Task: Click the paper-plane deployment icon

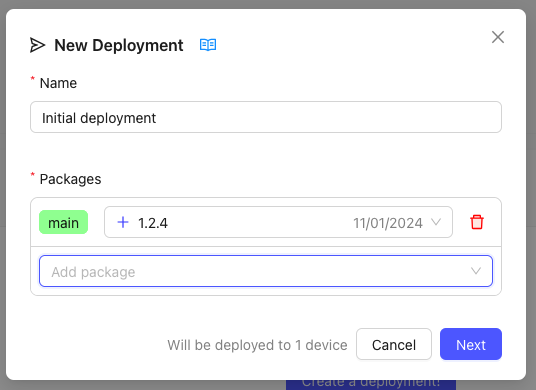Action: point(37,45)
